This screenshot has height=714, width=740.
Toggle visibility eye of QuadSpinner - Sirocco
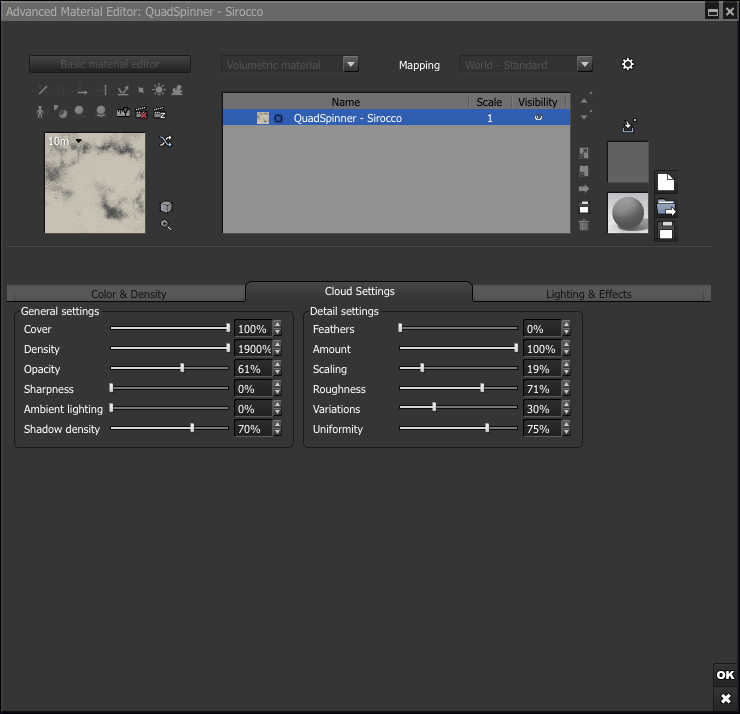(x=538, y=118)
